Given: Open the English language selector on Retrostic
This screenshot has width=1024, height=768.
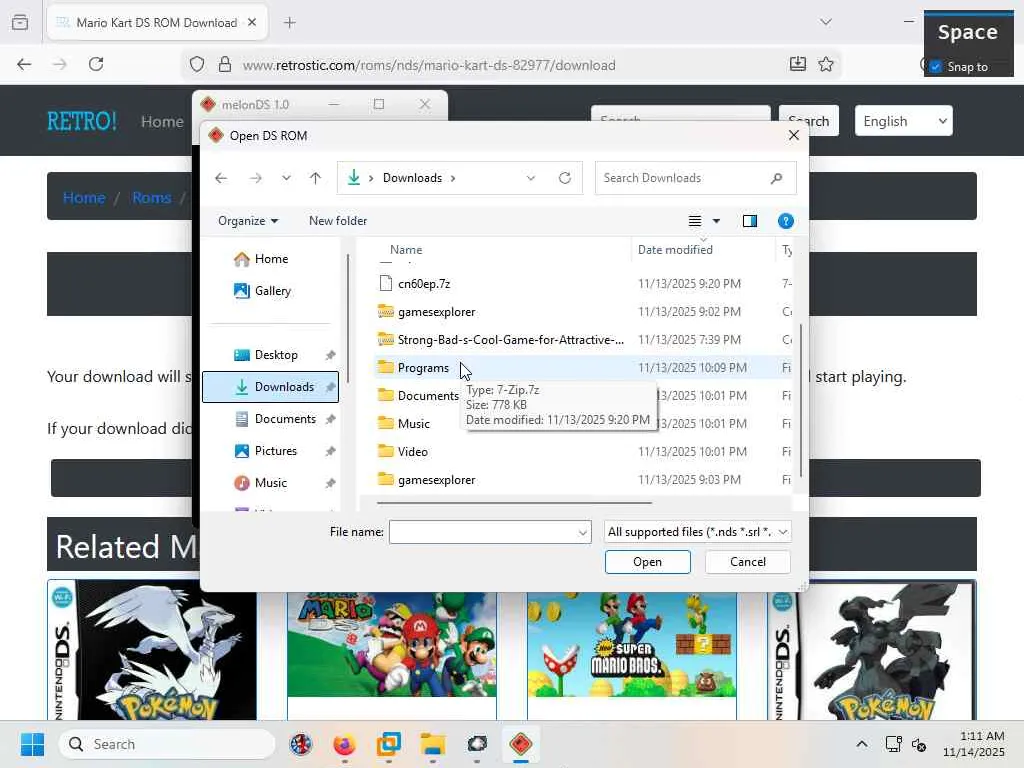Looking at the screenshot, I should click(x=903, y=121).
